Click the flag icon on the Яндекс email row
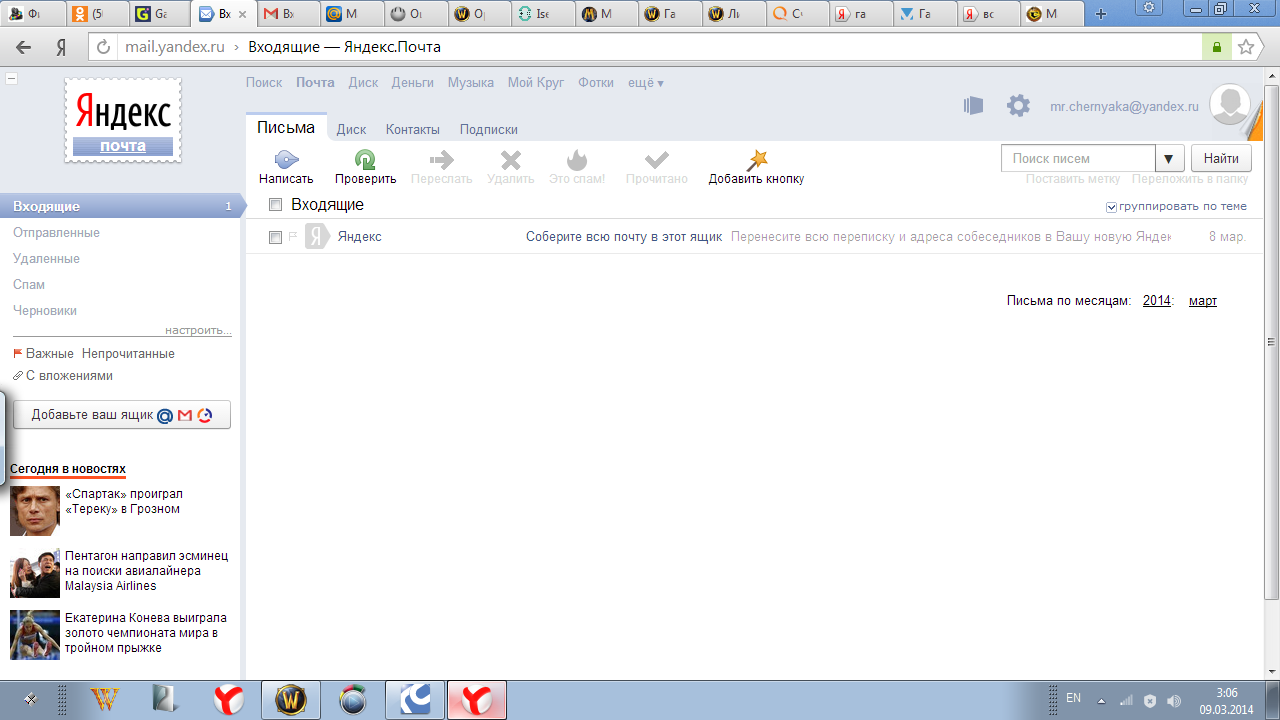The image size is (1280, 720). (293, 237)
